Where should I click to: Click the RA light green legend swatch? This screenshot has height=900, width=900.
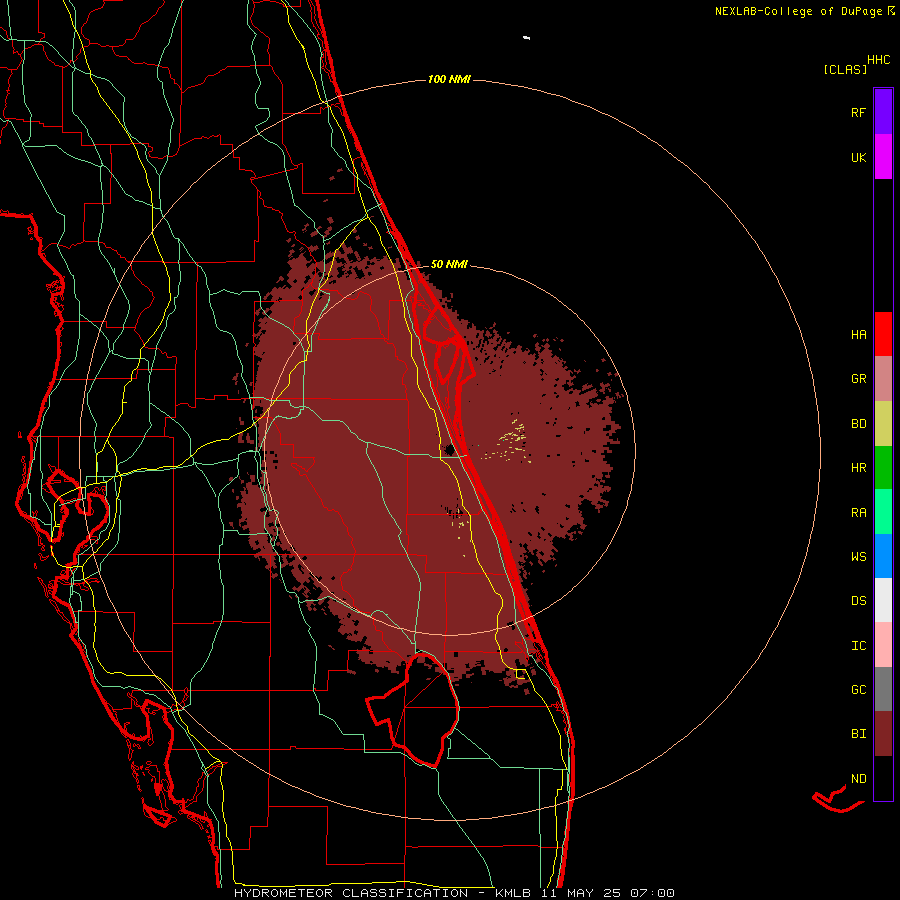(883, 512)
